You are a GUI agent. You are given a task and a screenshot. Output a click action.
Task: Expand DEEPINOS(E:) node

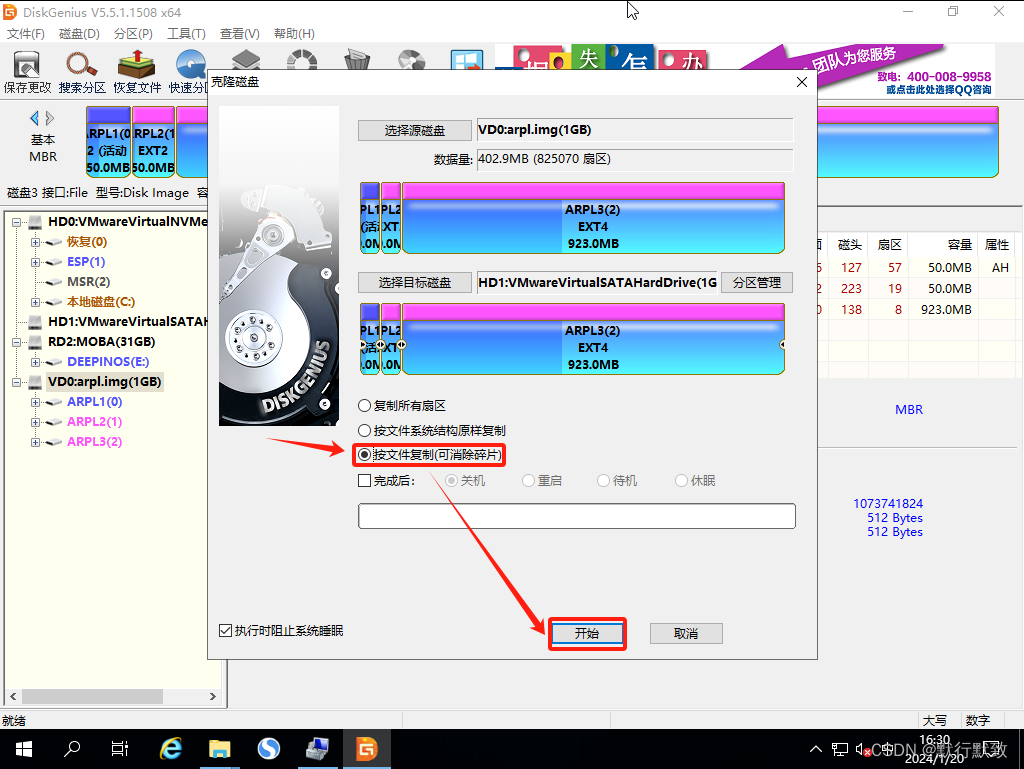click(x=35, y=362)
